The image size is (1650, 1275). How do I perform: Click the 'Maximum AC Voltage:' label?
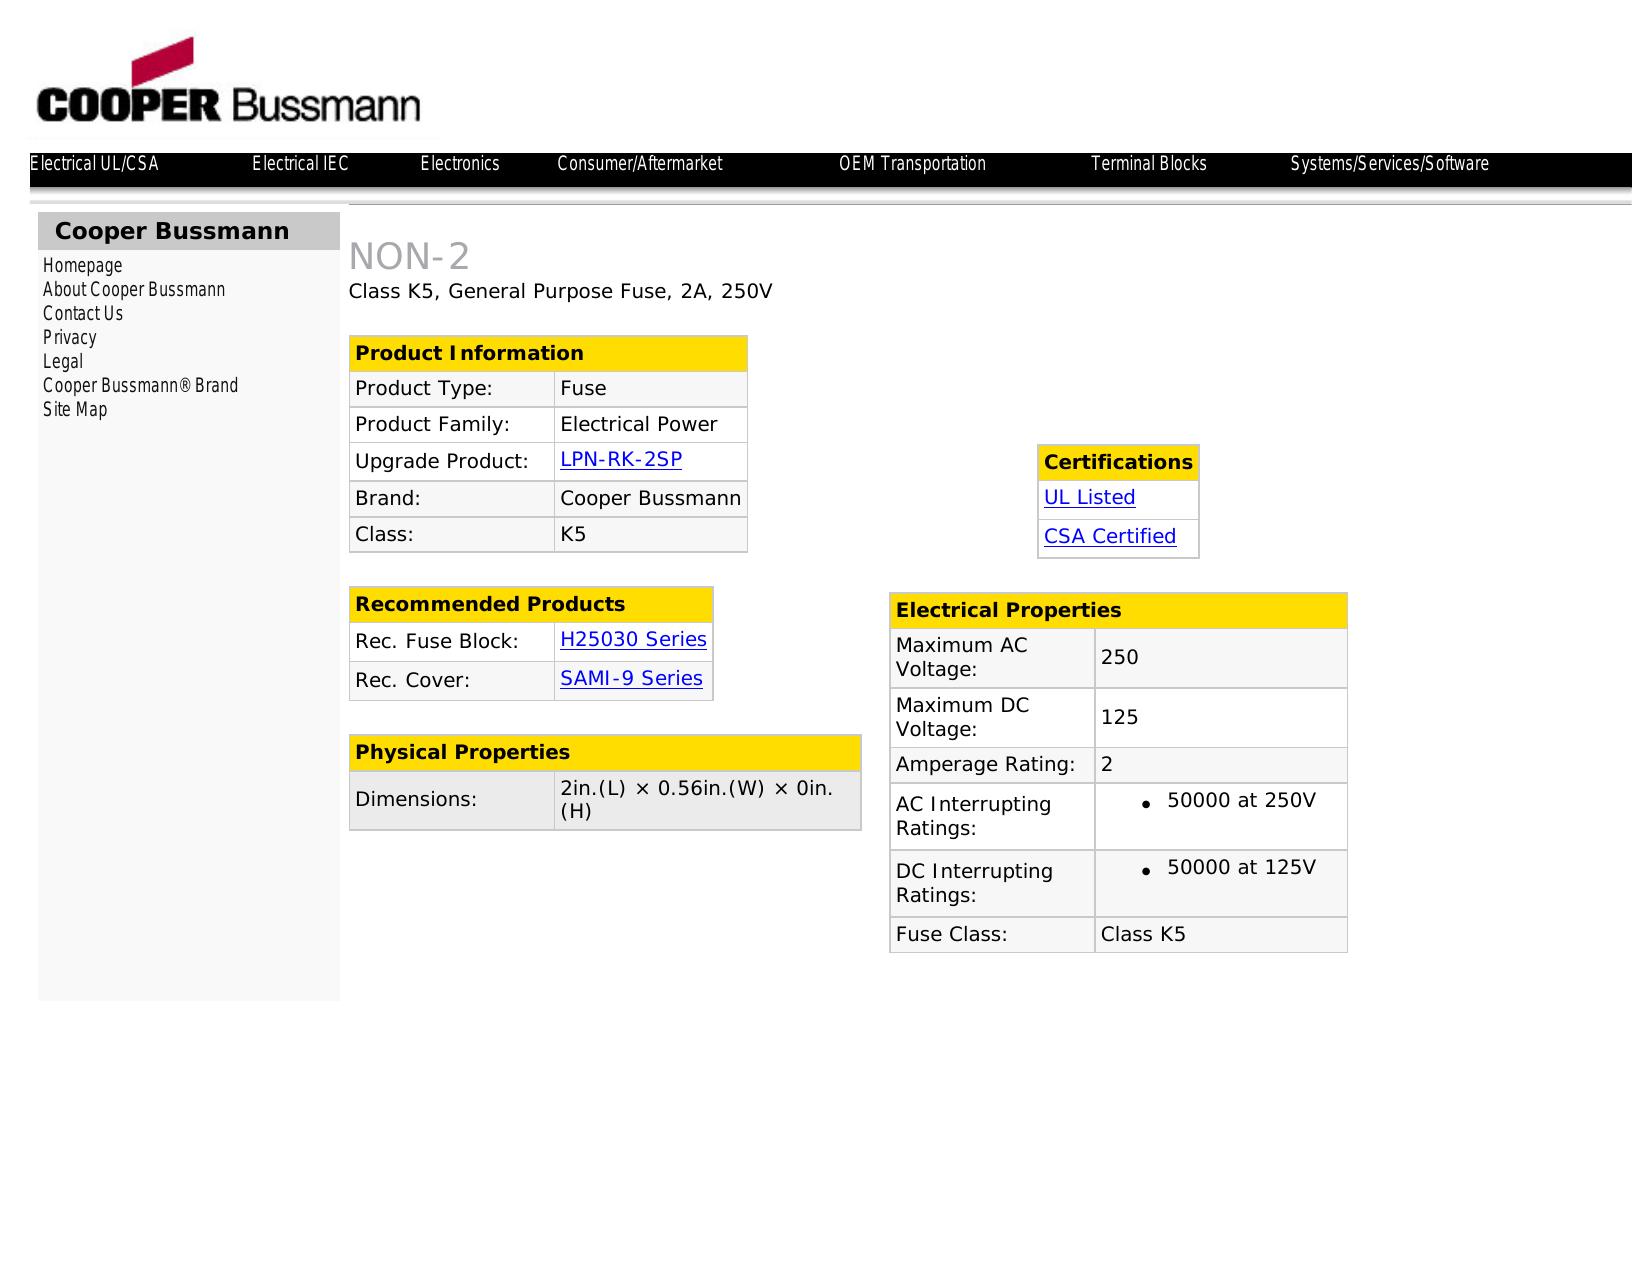pyautogui.click(x=962, y=658)
